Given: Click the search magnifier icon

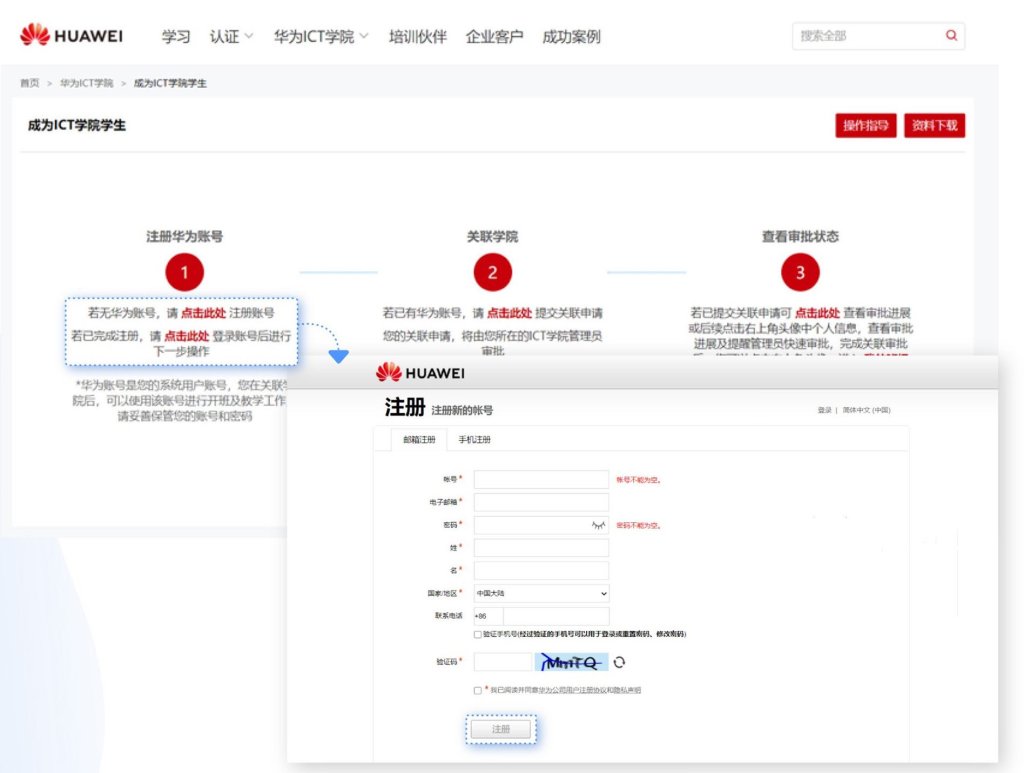Looking at the screenshot, I should (951, 36).
